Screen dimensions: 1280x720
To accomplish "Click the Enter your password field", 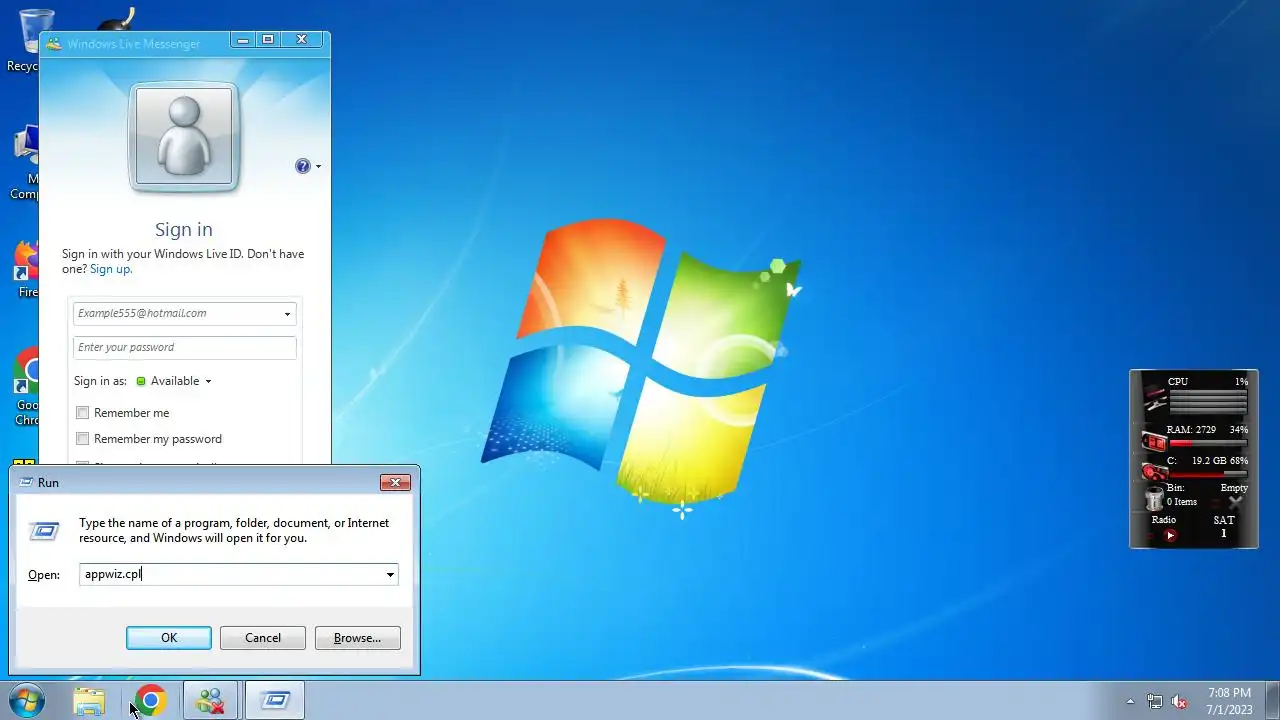I will click(185, 348).
